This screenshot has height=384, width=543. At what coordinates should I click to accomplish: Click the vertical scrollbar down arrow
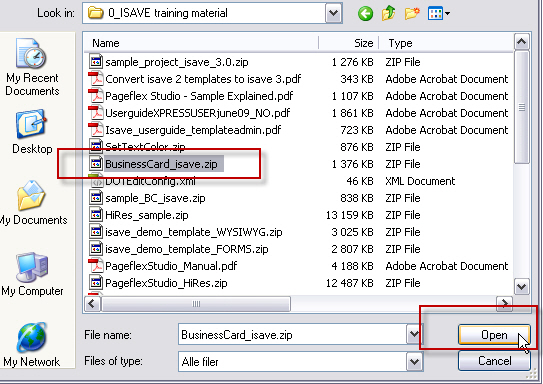pyautogui.click(x=522, y=287)
